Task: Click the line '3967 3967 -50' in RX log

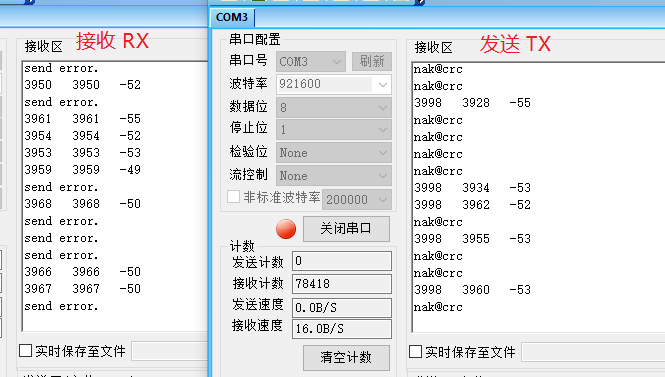Action: click(82, 289)
